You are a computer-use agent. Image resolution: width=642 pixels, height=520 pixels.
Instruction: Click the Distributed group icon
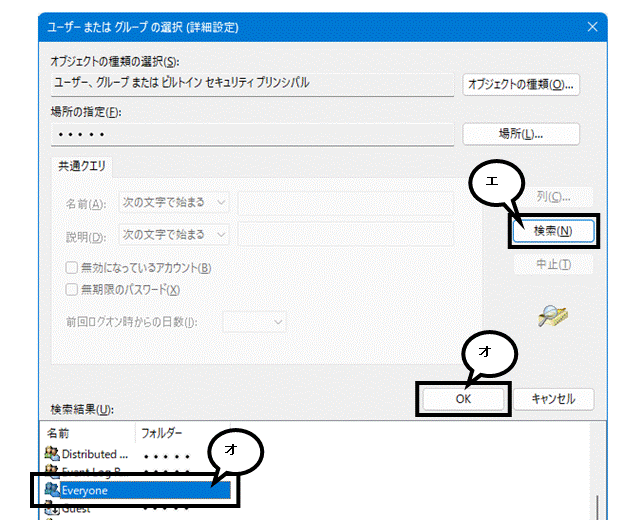pyautogui.click(x=52, y=454)
